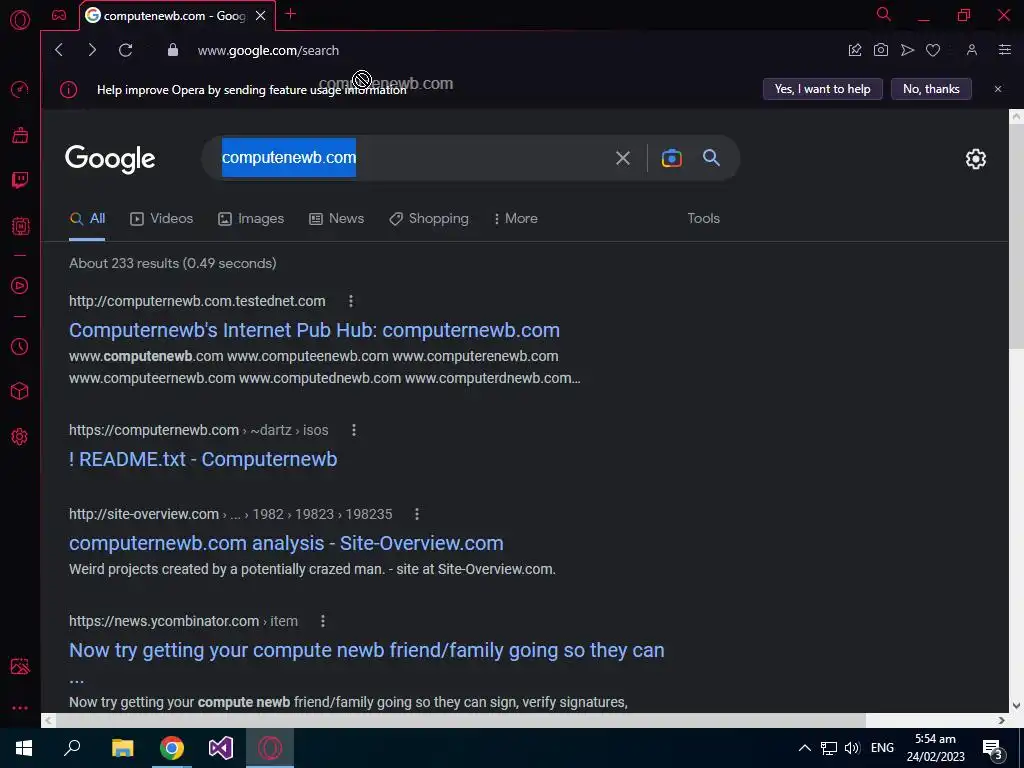Screen dimensions: 1024x768
Task: Clear the Google search box
Action: 623,157
